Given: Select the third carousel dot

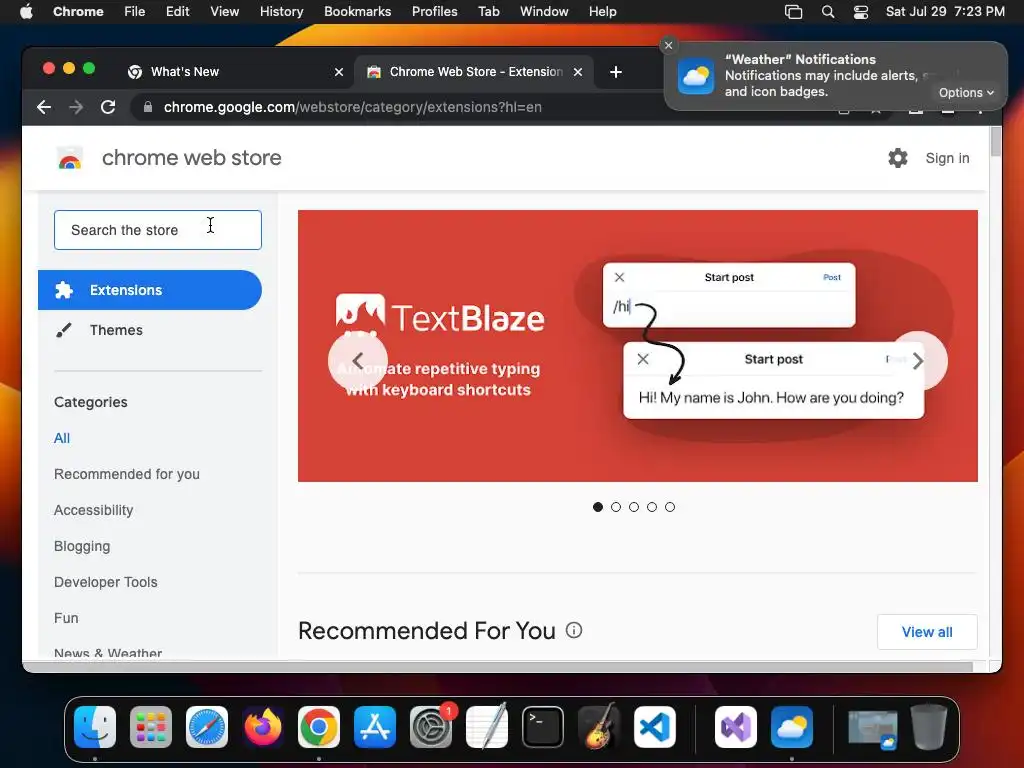Looking at the screenshot, I should [633, 507].
